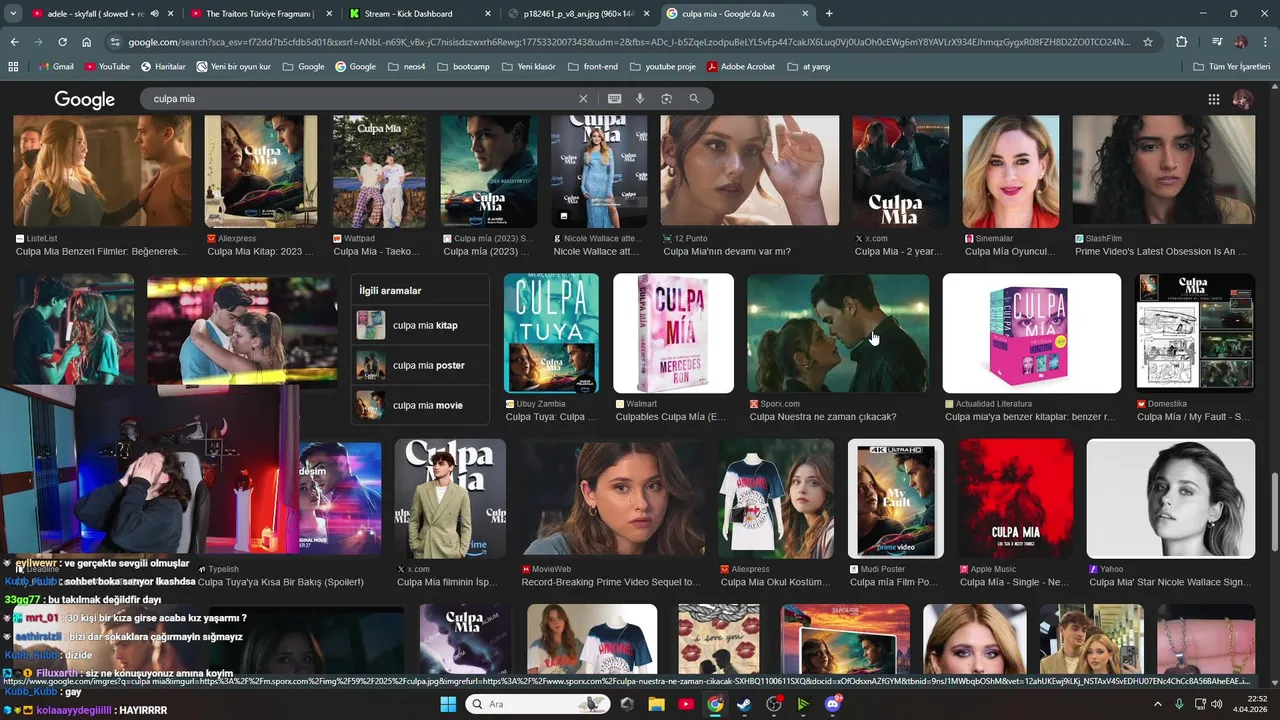Open Google account profile avatar
This screenshot has width=1280, height=720.
pyautogui.click(x=1243, y=99)
